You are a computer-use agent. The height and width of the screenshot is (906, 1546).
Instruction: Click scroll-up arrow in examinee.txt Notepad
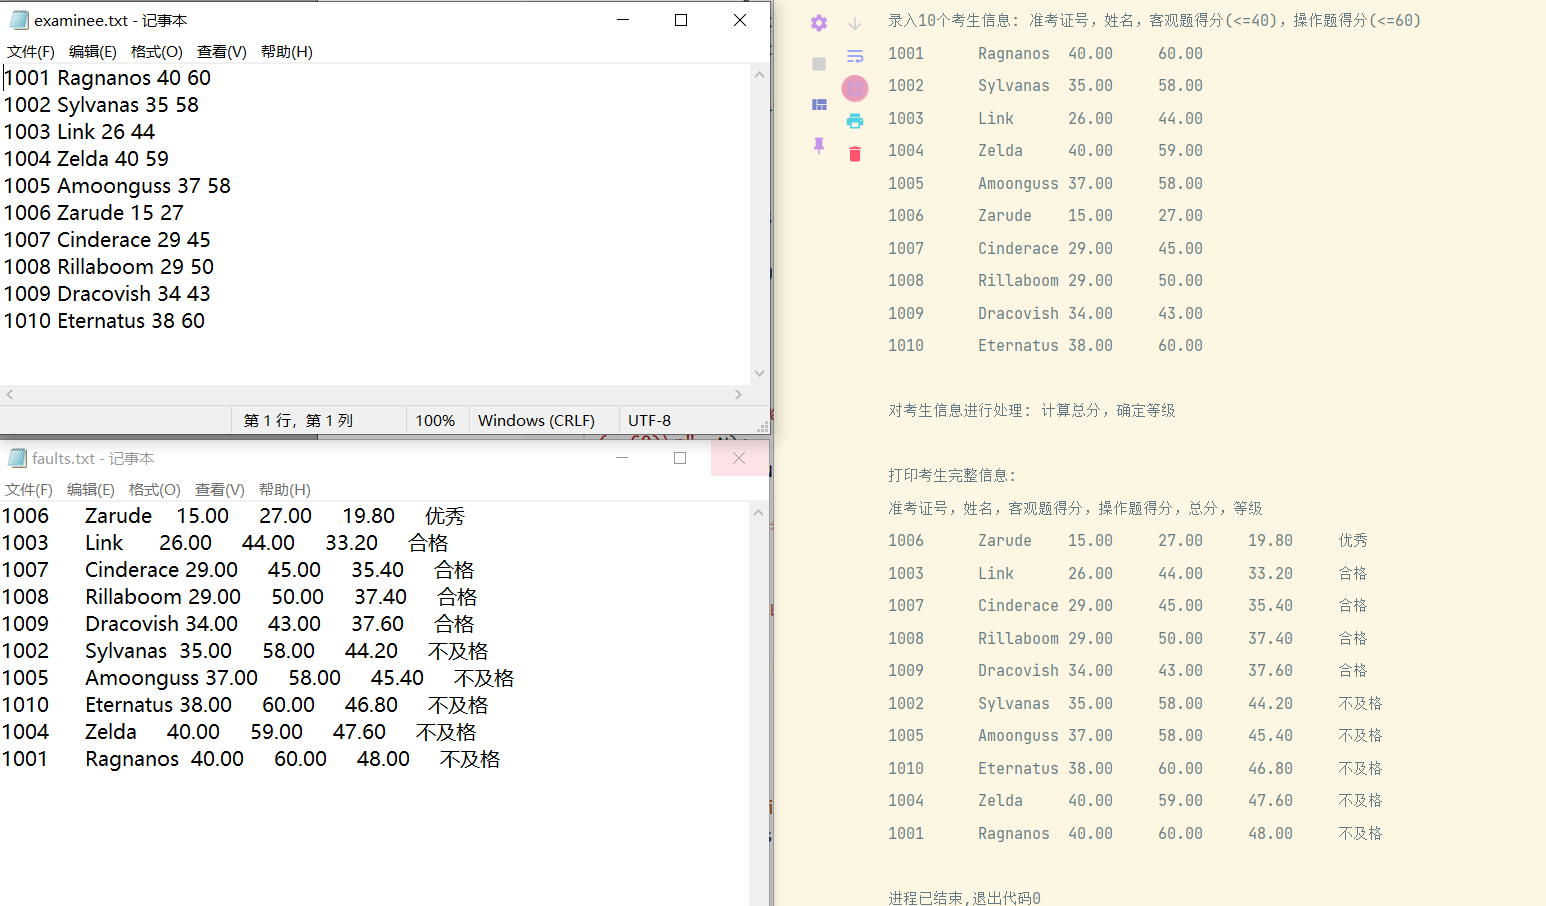click(x=759, y=74)
